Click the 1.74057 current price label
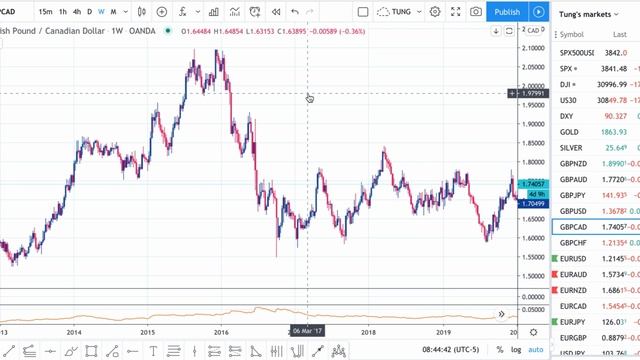This screenshot has height=360, width=640. point(533,184)
